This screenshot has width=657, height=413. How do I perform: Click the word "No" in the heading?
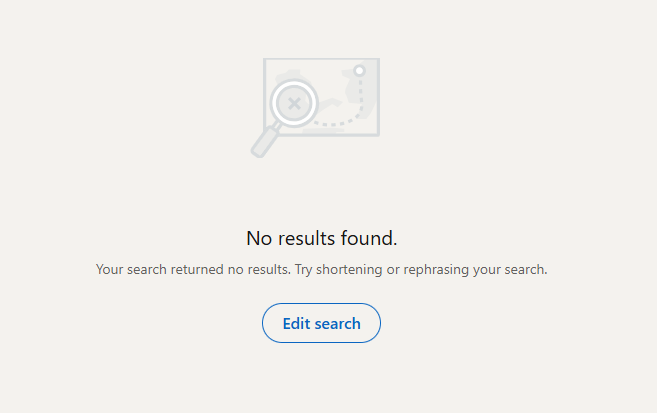pos(259,238)
